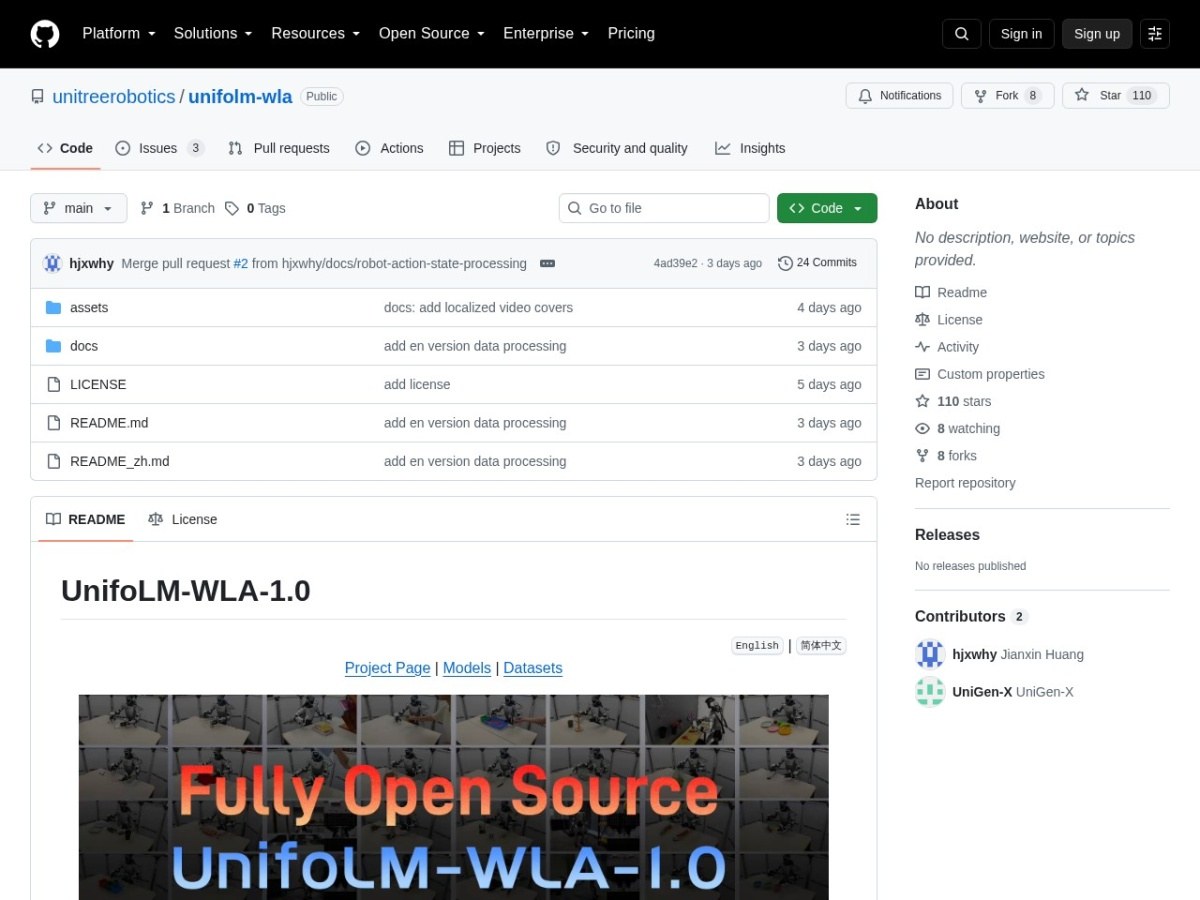Click the ellipsis commit details icon
Viewport: 1200px width, 900px height.
coord(547,263)
